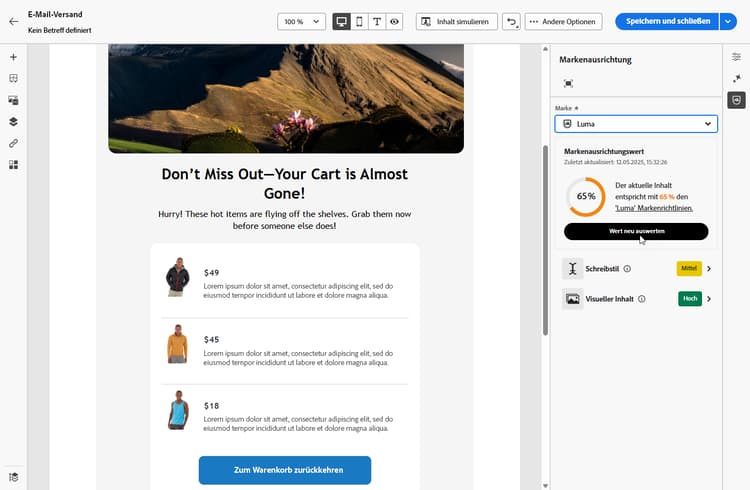Viewport: 750px width, 490px height.
Task: Select the $45 orange hoodie image
Action: tap(177, 344)
